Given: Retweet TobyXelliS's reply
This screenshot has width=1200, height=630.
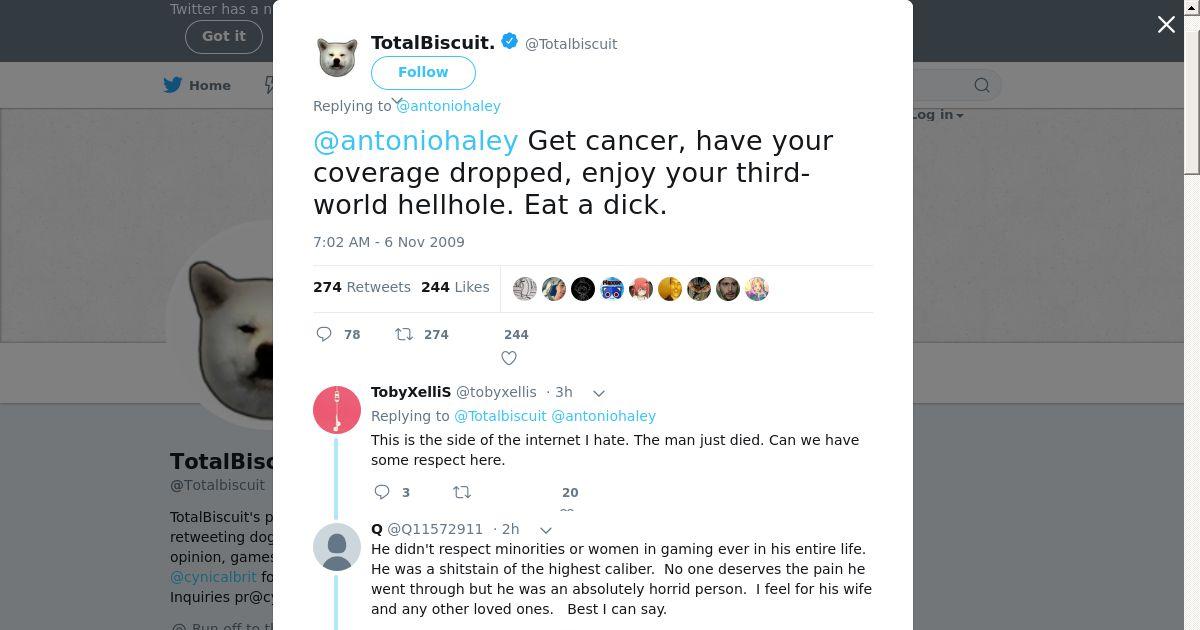Looking at the screenshot, I should point(462,492).
